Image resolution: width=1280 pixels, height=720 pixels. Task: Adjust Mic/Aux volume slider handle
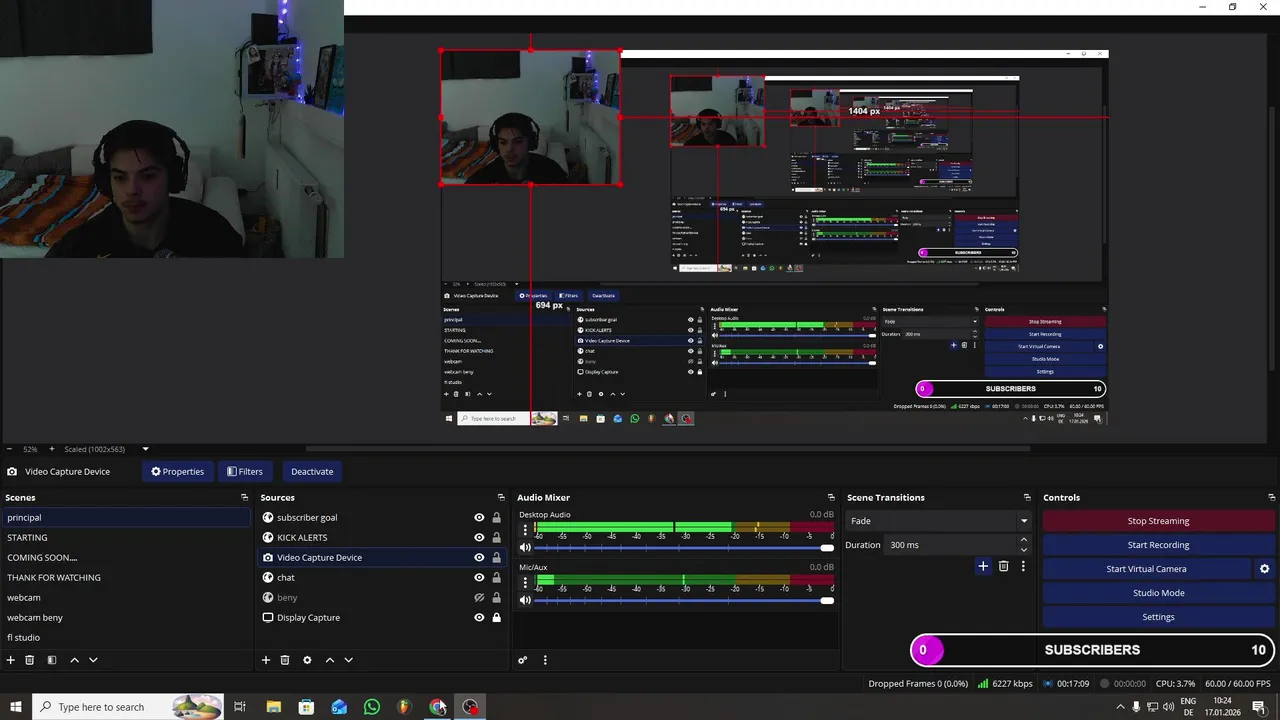coord(827,600)
